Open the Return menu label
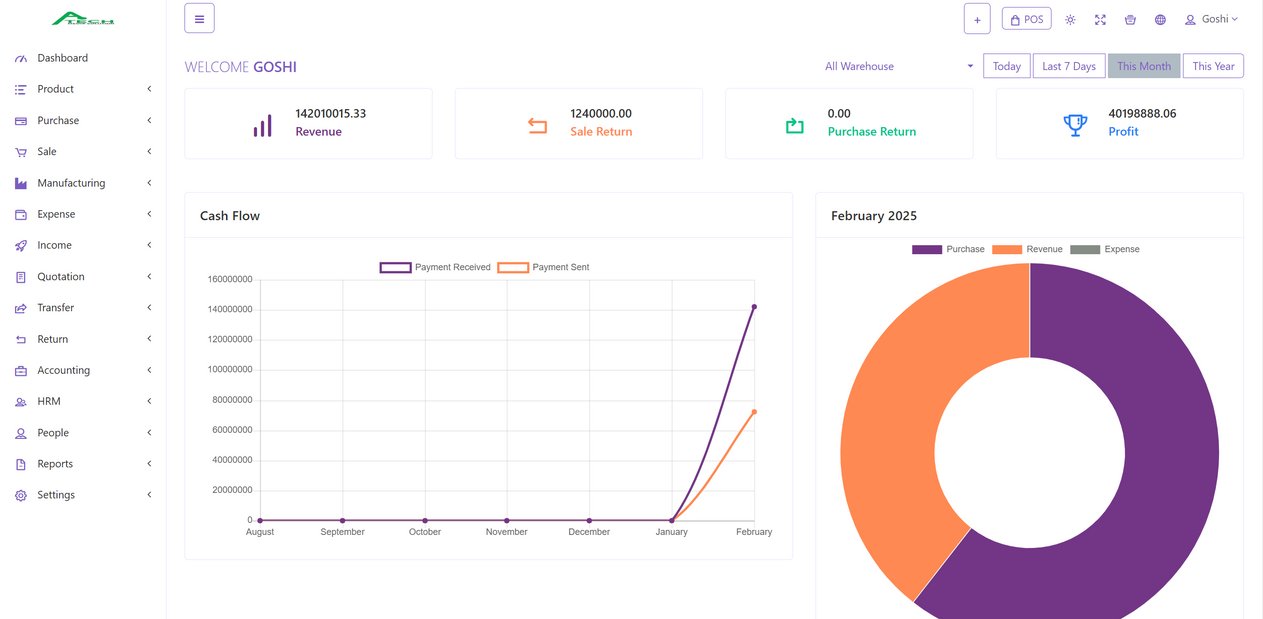Image resolution: width=1263 pixels, height=619 pixels. [53, 339]
